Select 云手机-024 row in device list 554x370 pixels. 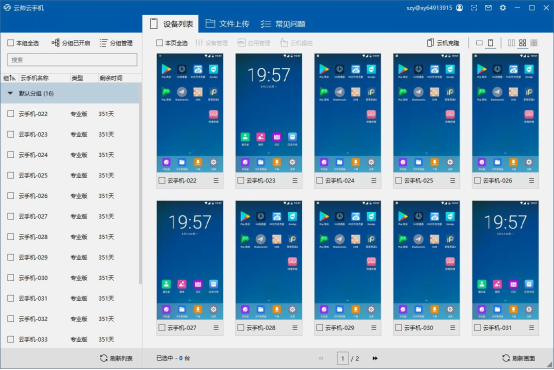click(x=70, y=155)
